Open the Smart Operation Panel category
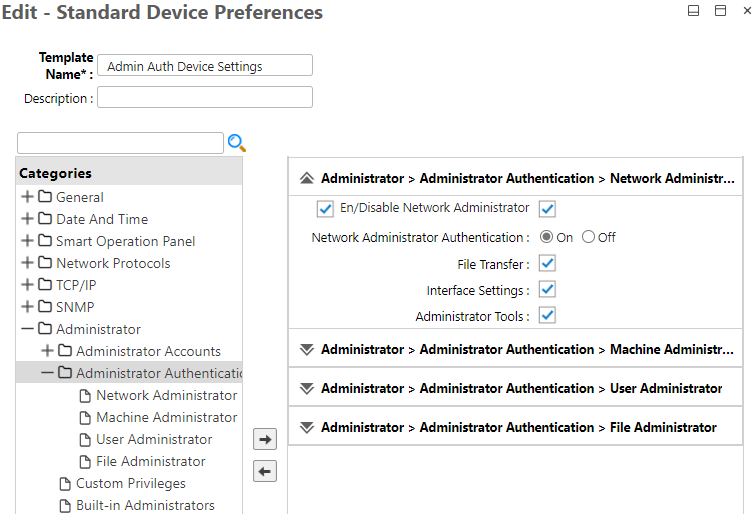 (x=125, y=242)
